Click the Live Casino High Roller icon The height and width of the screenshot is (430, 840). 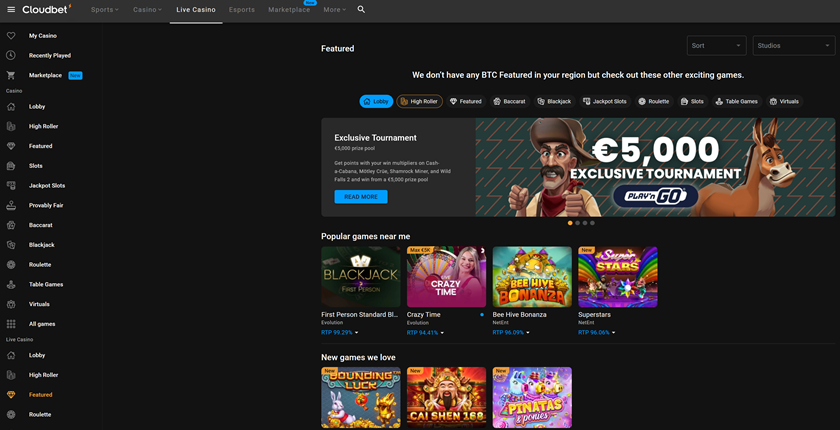11,375
